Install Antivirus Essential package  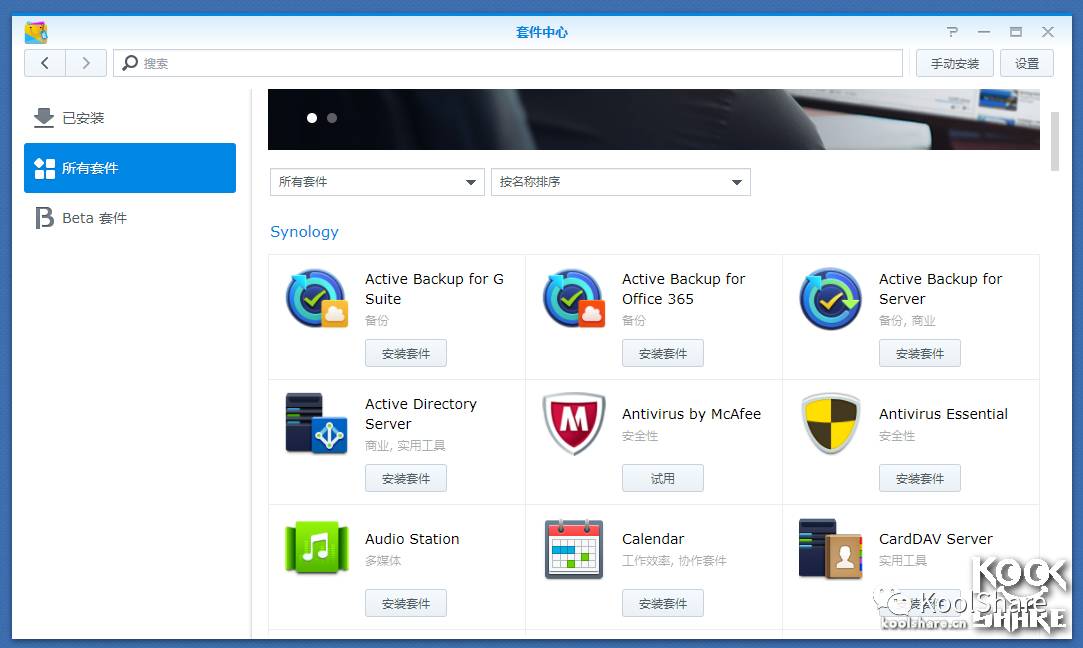click(x=920, y=478)
